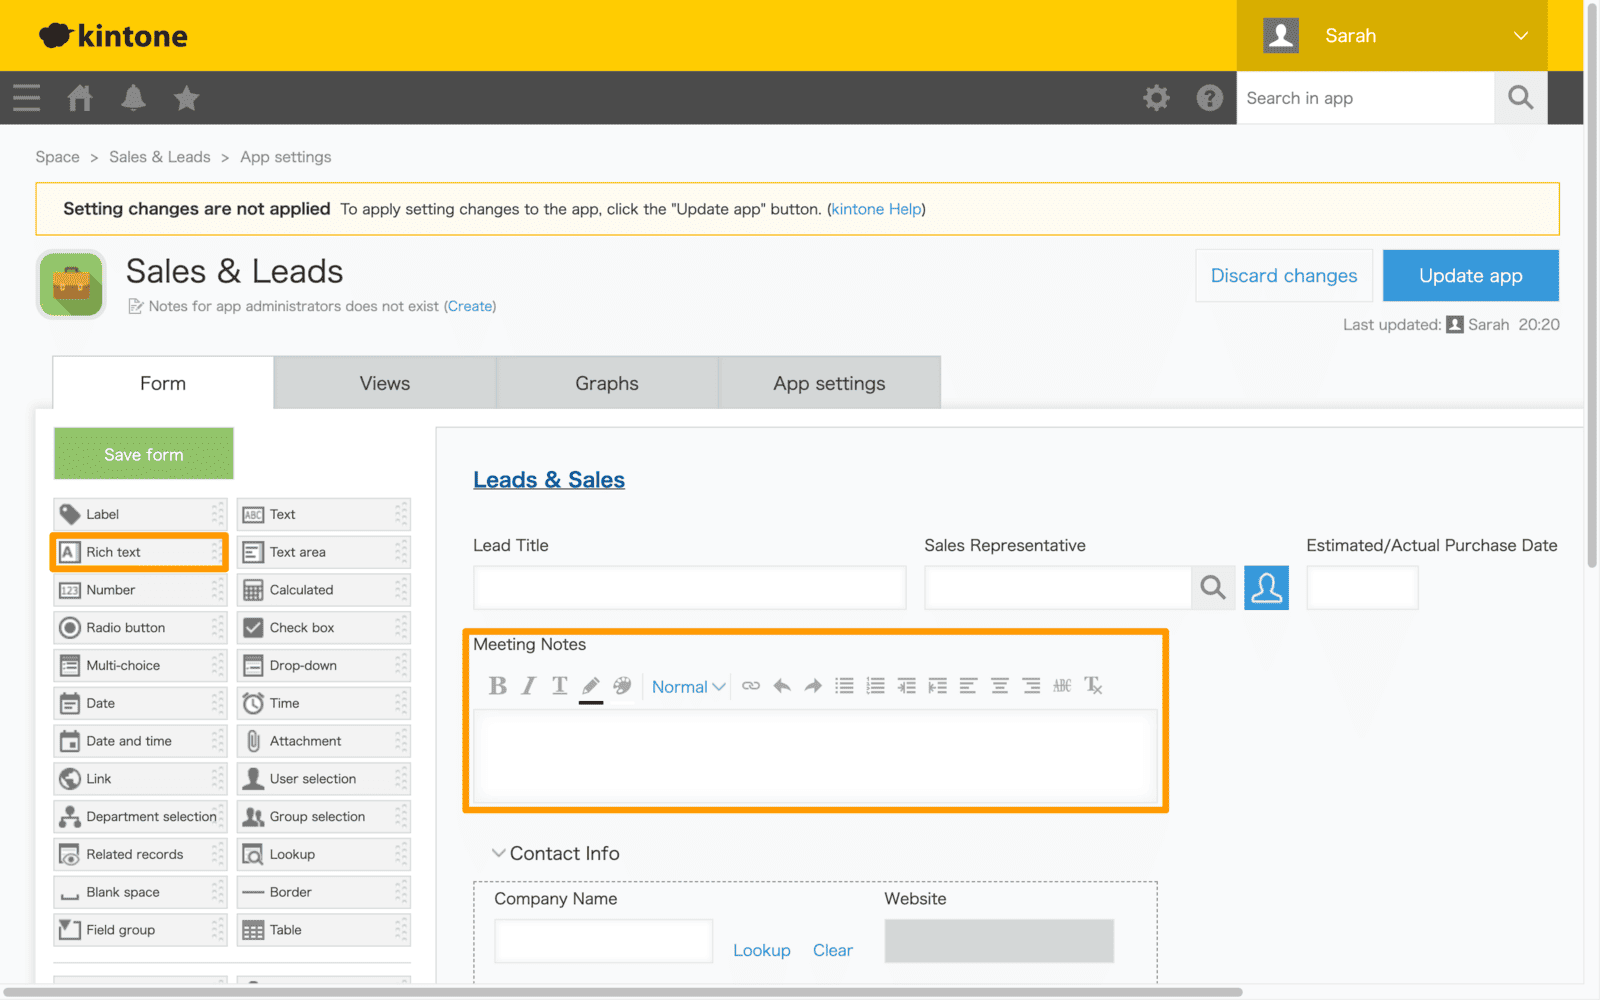Viewport: 1600px width, 1000px height.
Task: Click the Update app button
Action: point(1470,276)
